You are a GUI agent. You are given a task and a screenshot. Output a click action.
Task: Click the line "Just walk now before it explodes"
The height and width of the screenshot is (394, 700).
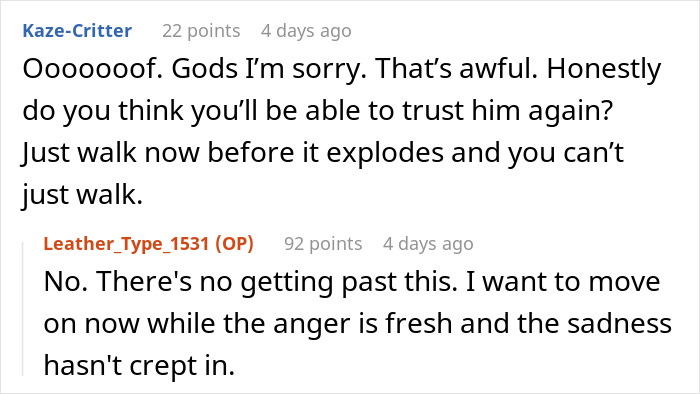(x=322, y=153)
